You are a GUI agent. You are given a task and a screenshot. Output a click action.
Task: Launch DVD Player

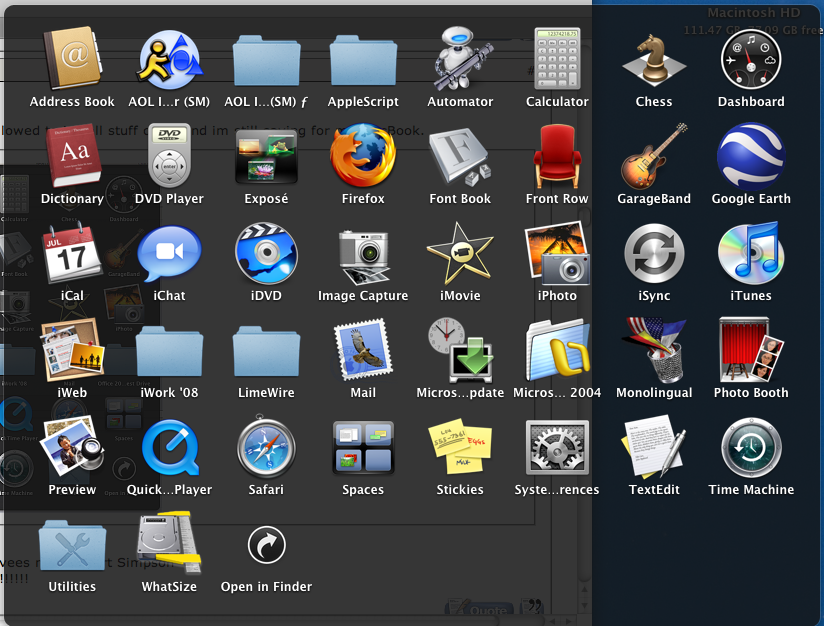coord(169,156)
